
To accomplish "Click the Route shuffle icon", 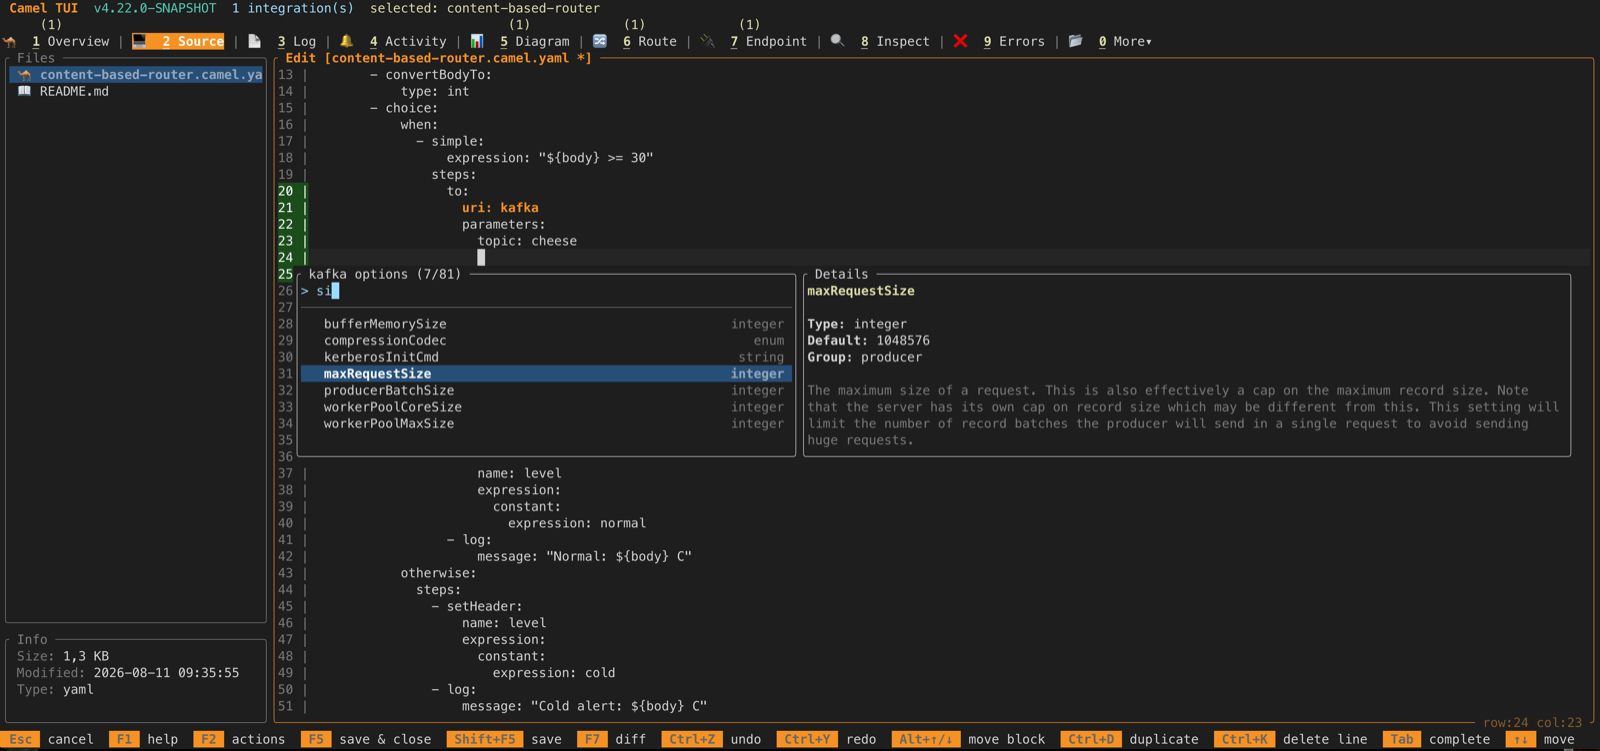I will click(x=600, y=42).
